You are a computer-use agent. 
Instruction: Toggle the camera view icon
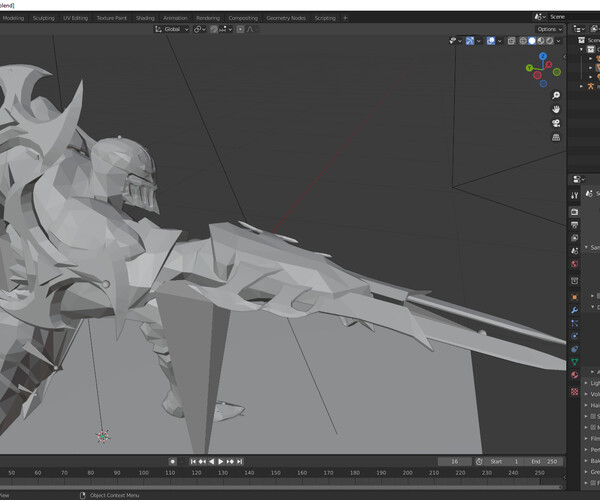(x=556, y=123)
